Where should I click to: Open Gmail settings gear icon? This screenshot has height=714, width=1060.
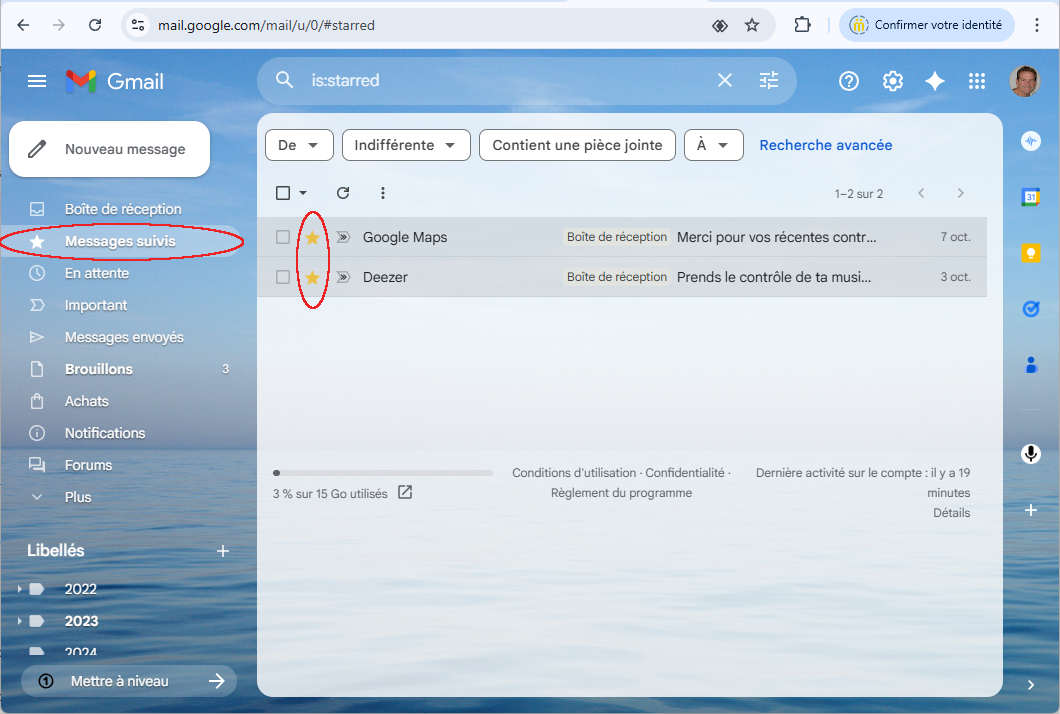tap(893, 81)
